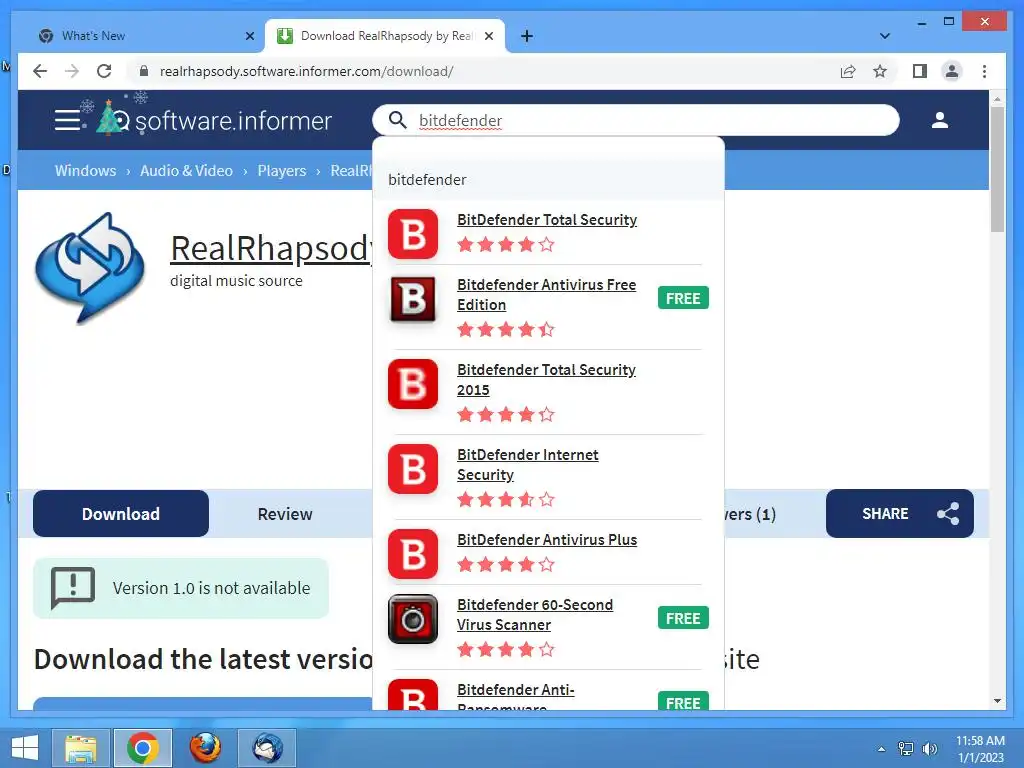Open Thunderbird from the taskbar

pyautogui.click(x=267, y=748)
